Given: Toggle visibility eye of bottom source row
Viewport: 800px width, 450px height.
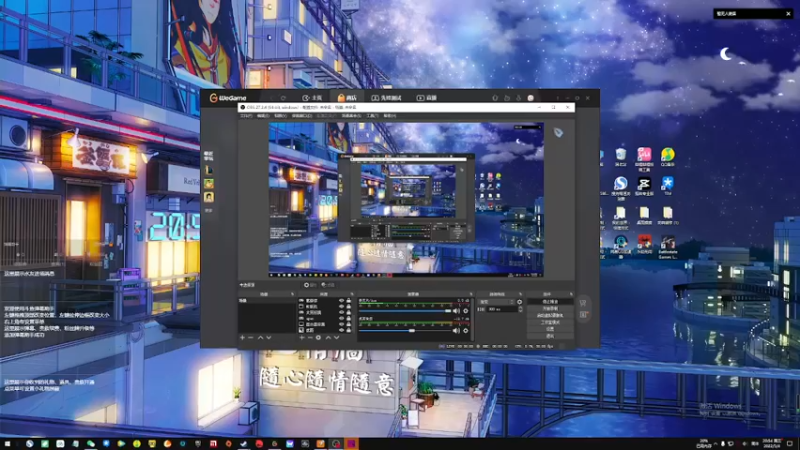Looking at the screenshot, I should click(341, 330).
